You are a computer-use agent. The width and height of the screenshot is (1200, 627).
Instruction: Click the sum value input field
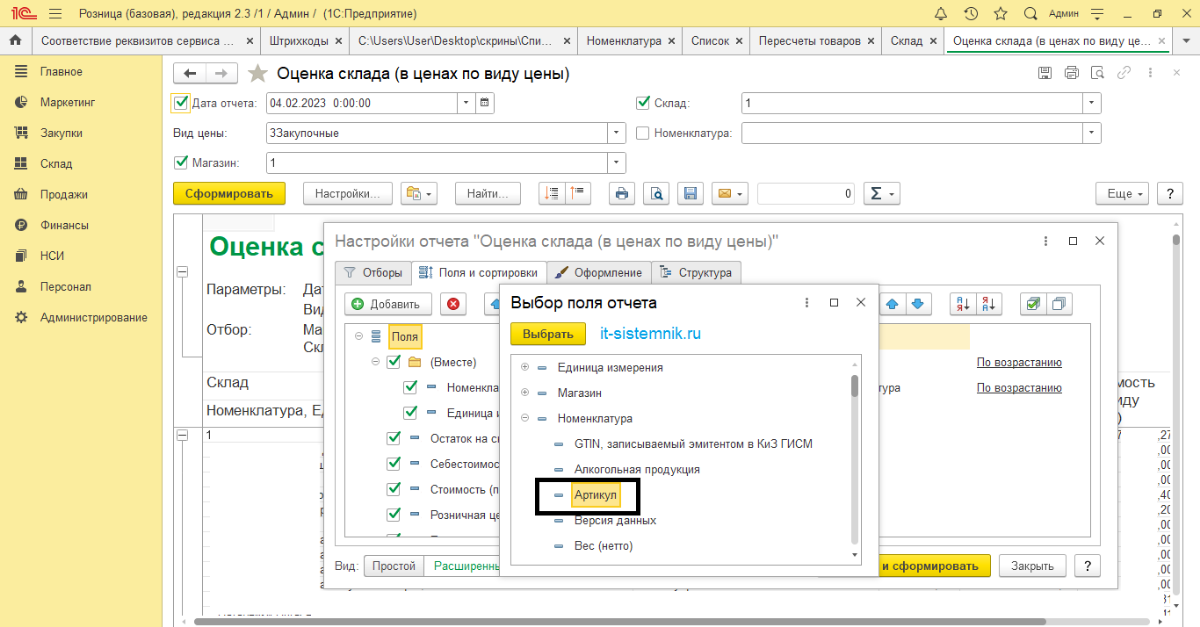pos(806,194)
